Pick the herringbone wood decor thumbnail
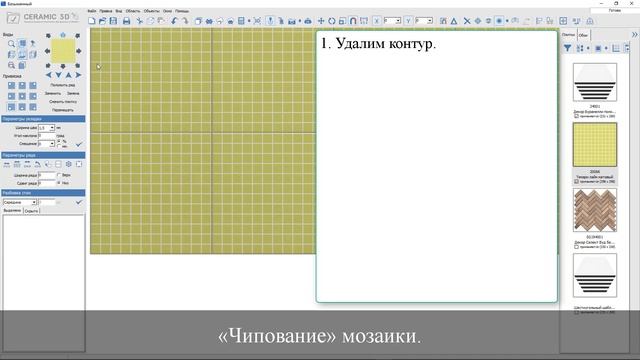640x360 pixels. point(595,210)
